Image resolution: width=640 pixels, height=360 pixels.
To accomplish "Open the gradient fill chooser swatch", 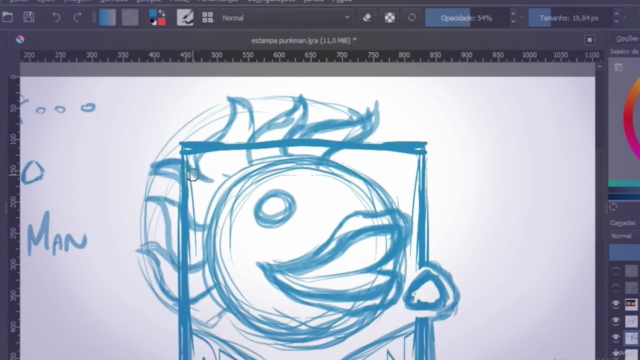I will click(107, 18).
